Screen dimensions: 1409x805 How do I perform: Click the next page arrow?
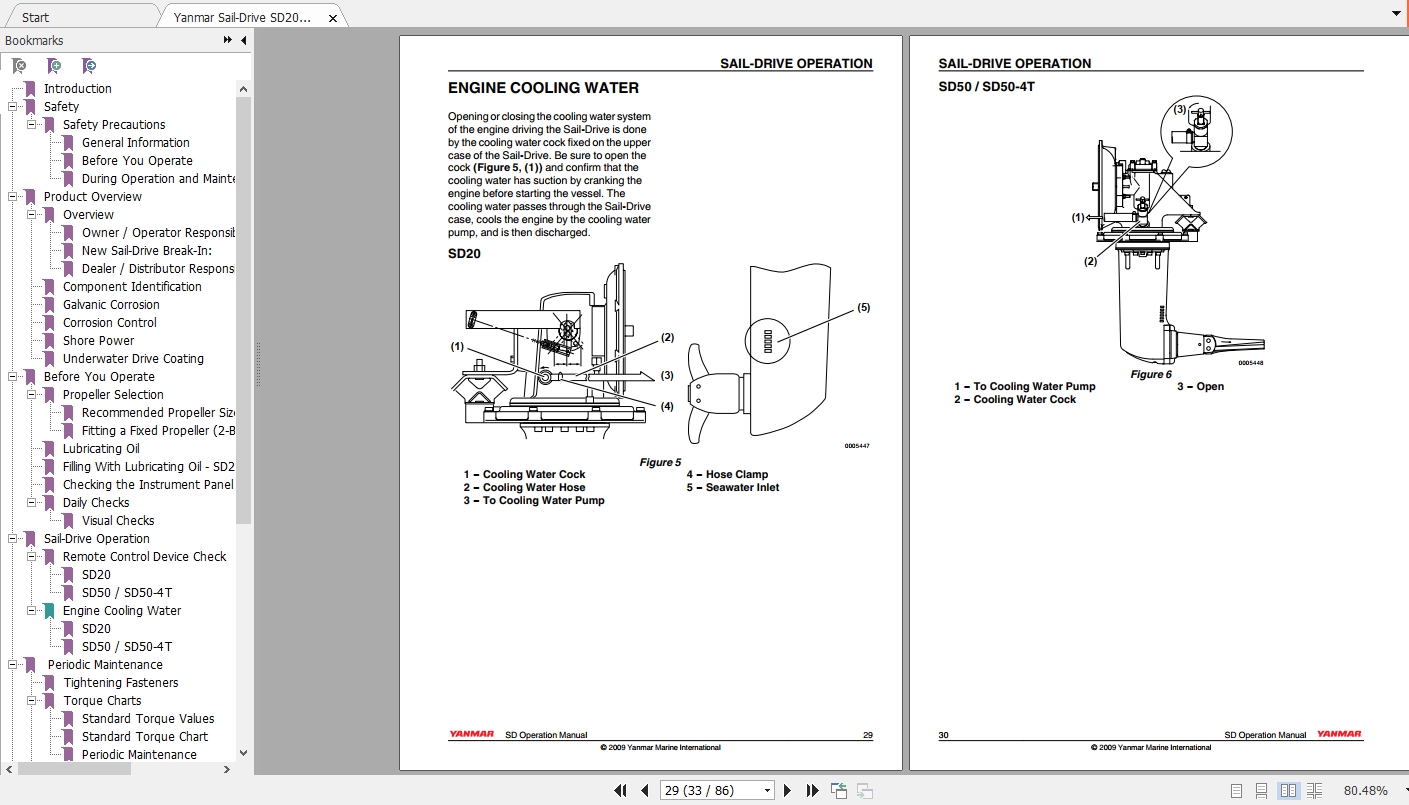coord(787,790)
